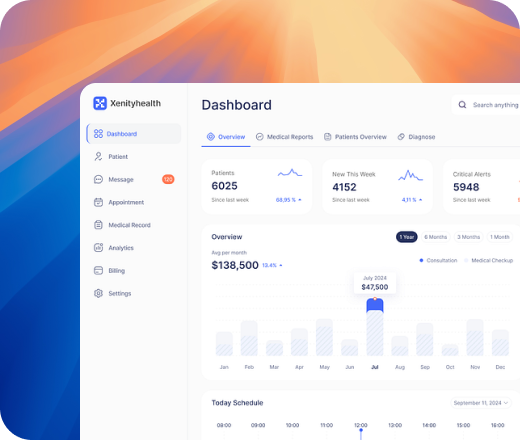Switch to the Patients Overview tab

click(x=355, y=137)
